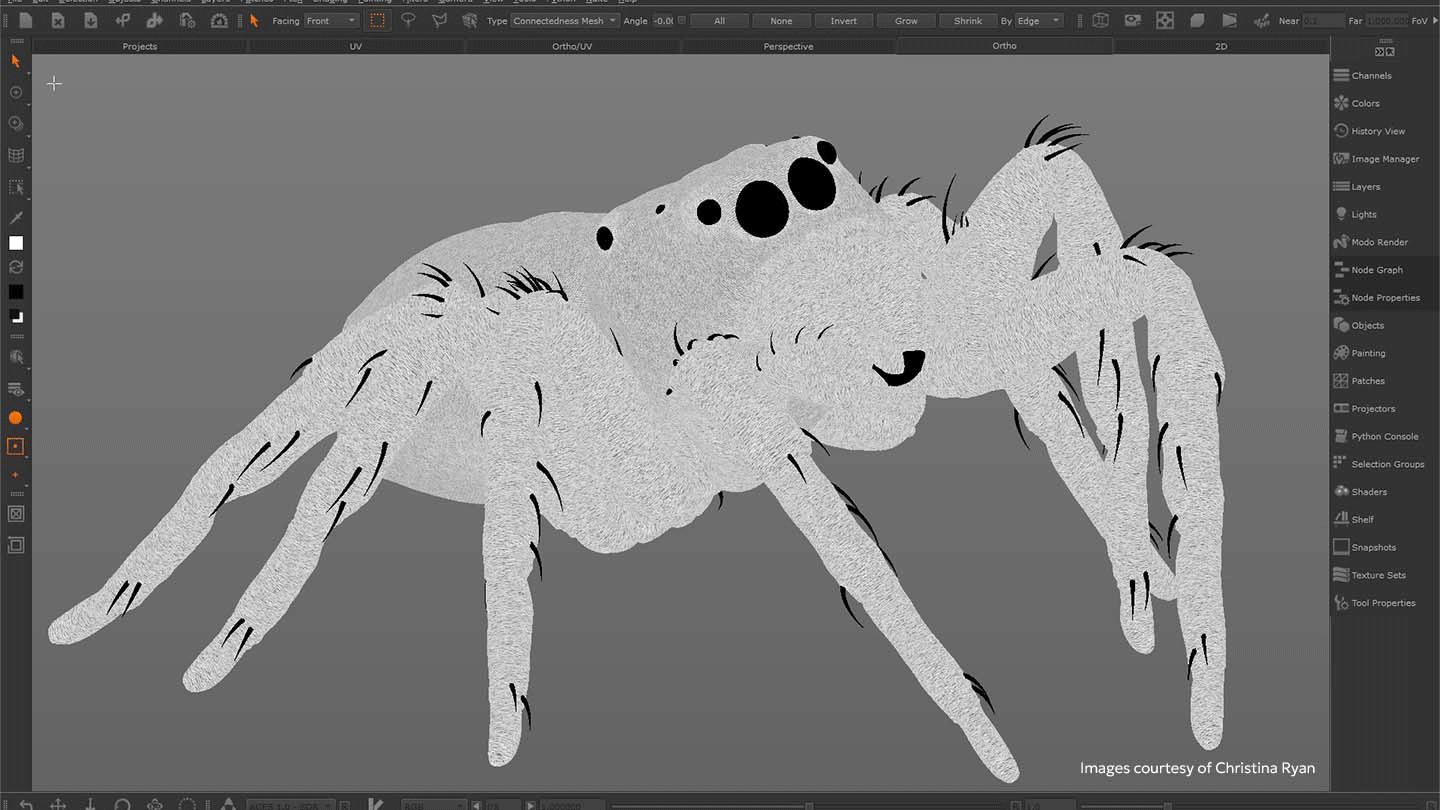This screenshot has height=810, width=1440.
Task: Click the Invert selection button
Action: click(x=844, y=20)
